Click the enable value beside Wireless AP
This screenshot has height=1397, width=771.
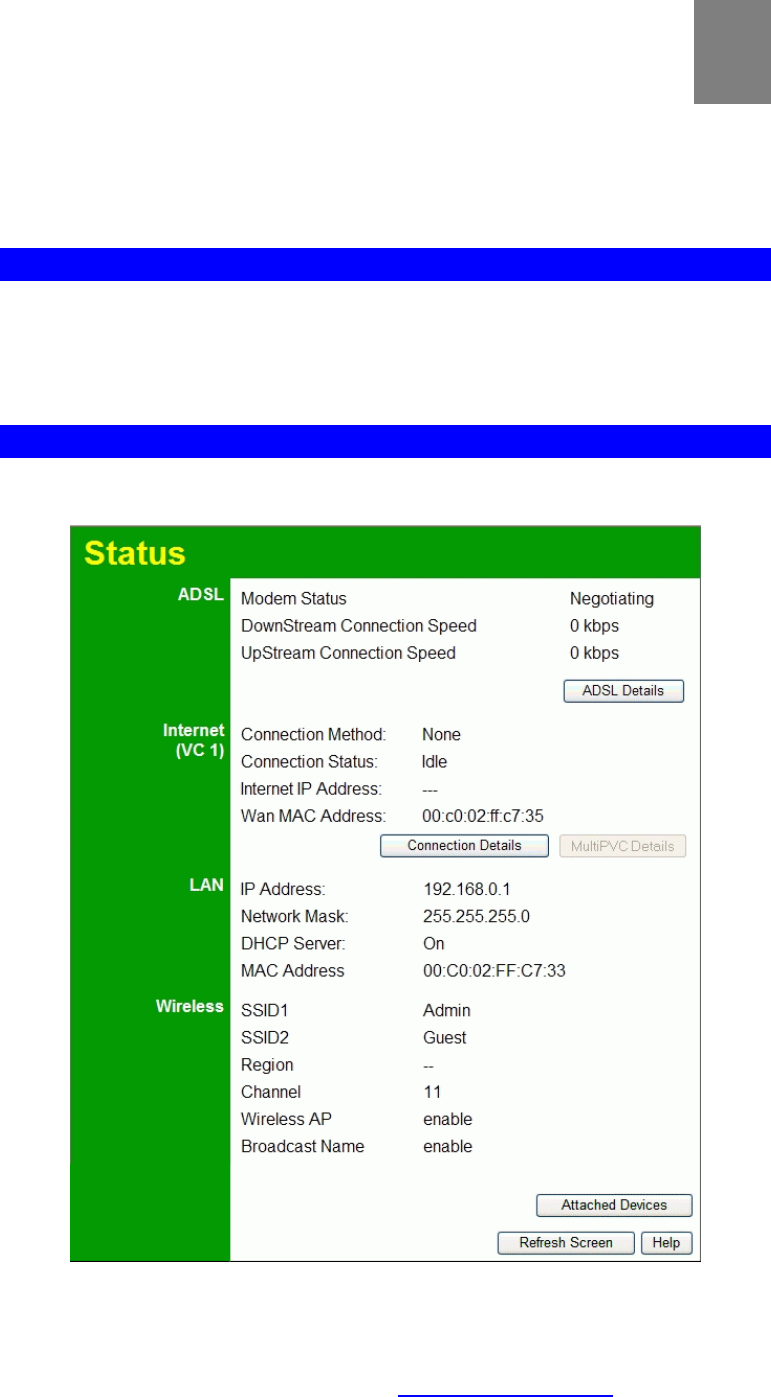(x=447, y=1118)
